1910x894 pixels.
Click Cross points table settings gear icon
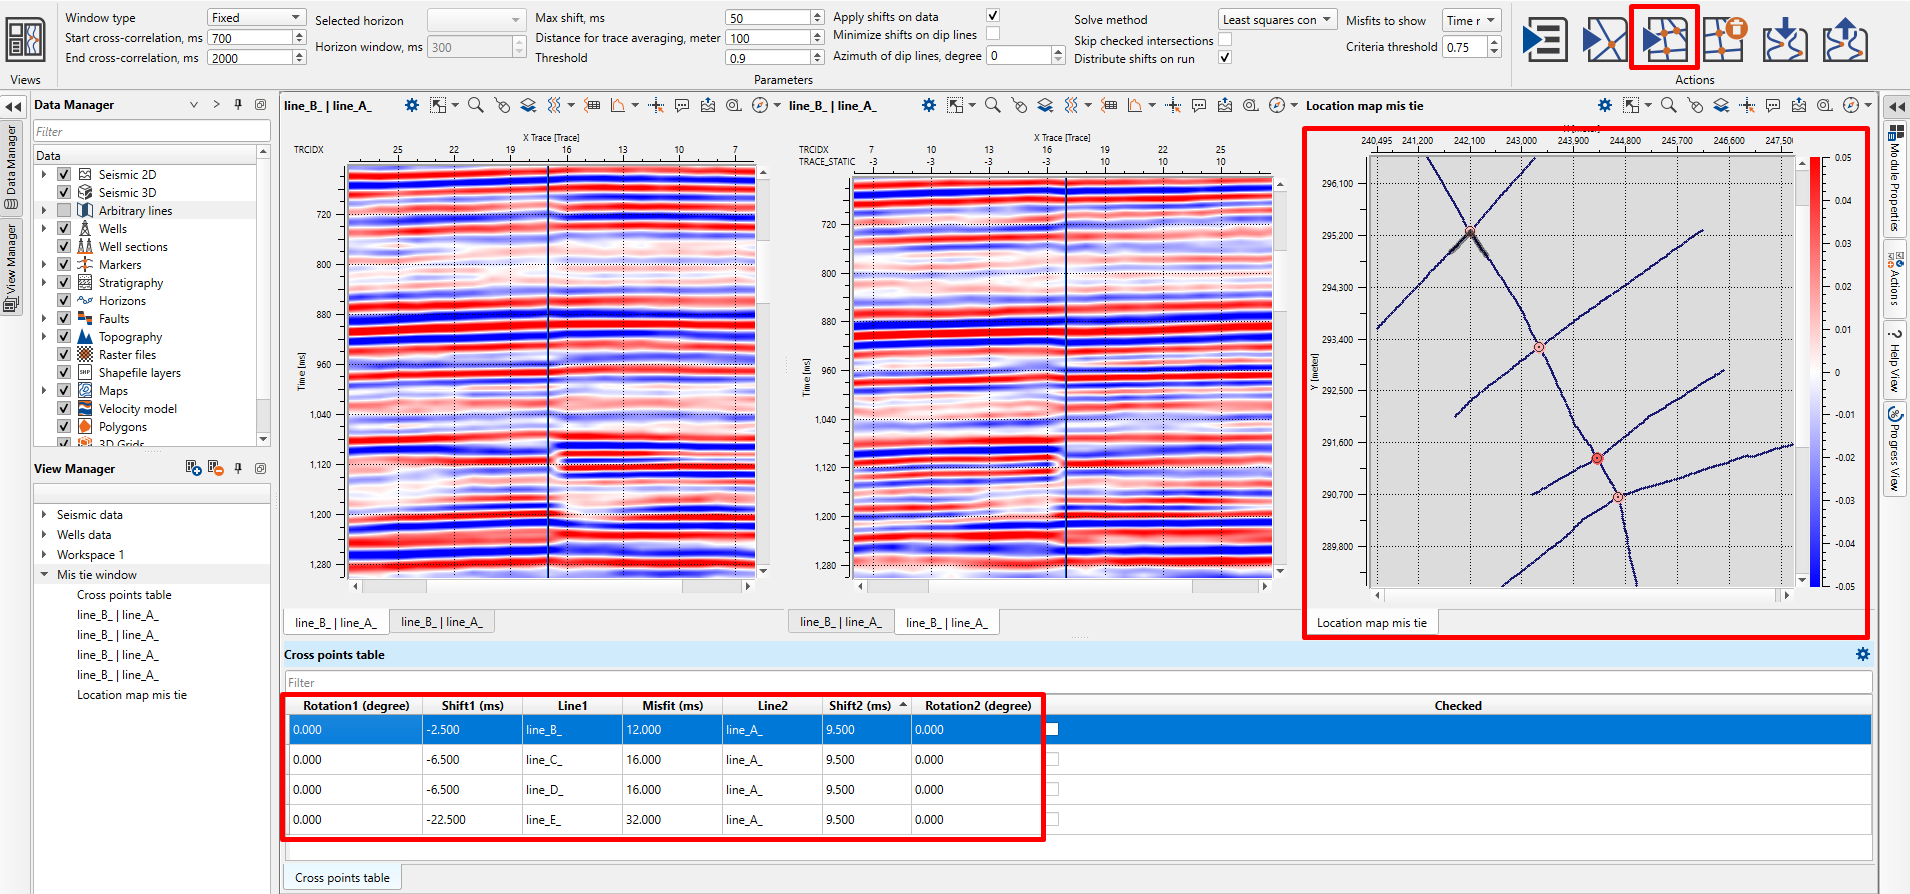[x=1862, y=654]
